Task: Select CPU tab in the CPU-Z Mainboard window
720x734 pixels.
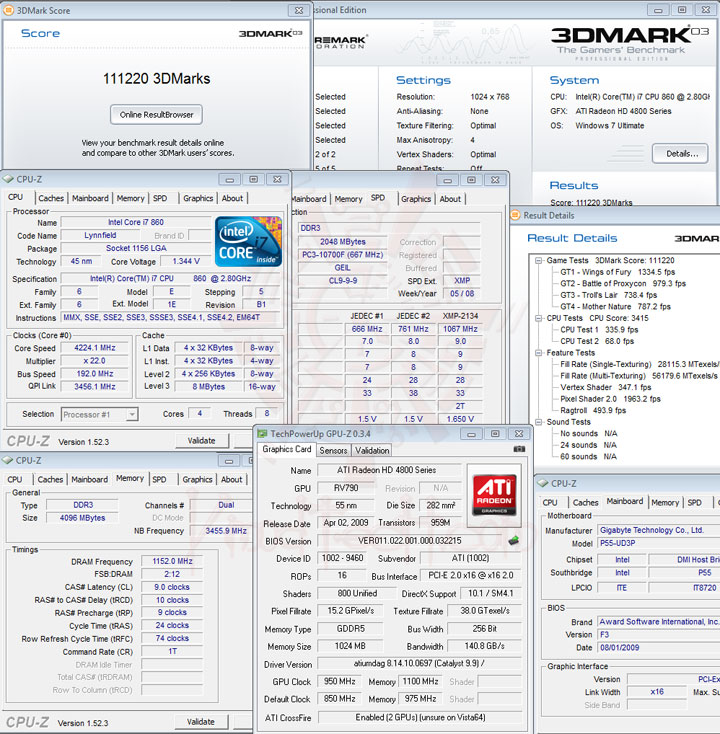Action: (x=550, y=503)
